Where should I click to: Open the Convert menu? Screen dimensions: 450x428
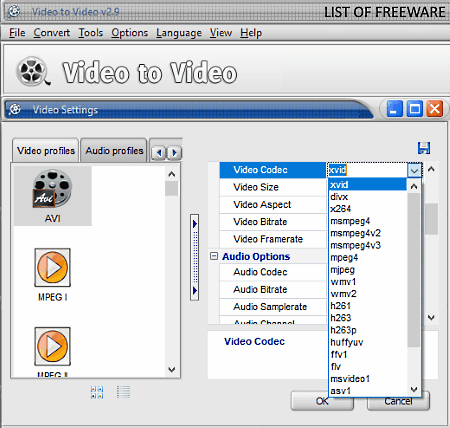[x=52, y=33]
